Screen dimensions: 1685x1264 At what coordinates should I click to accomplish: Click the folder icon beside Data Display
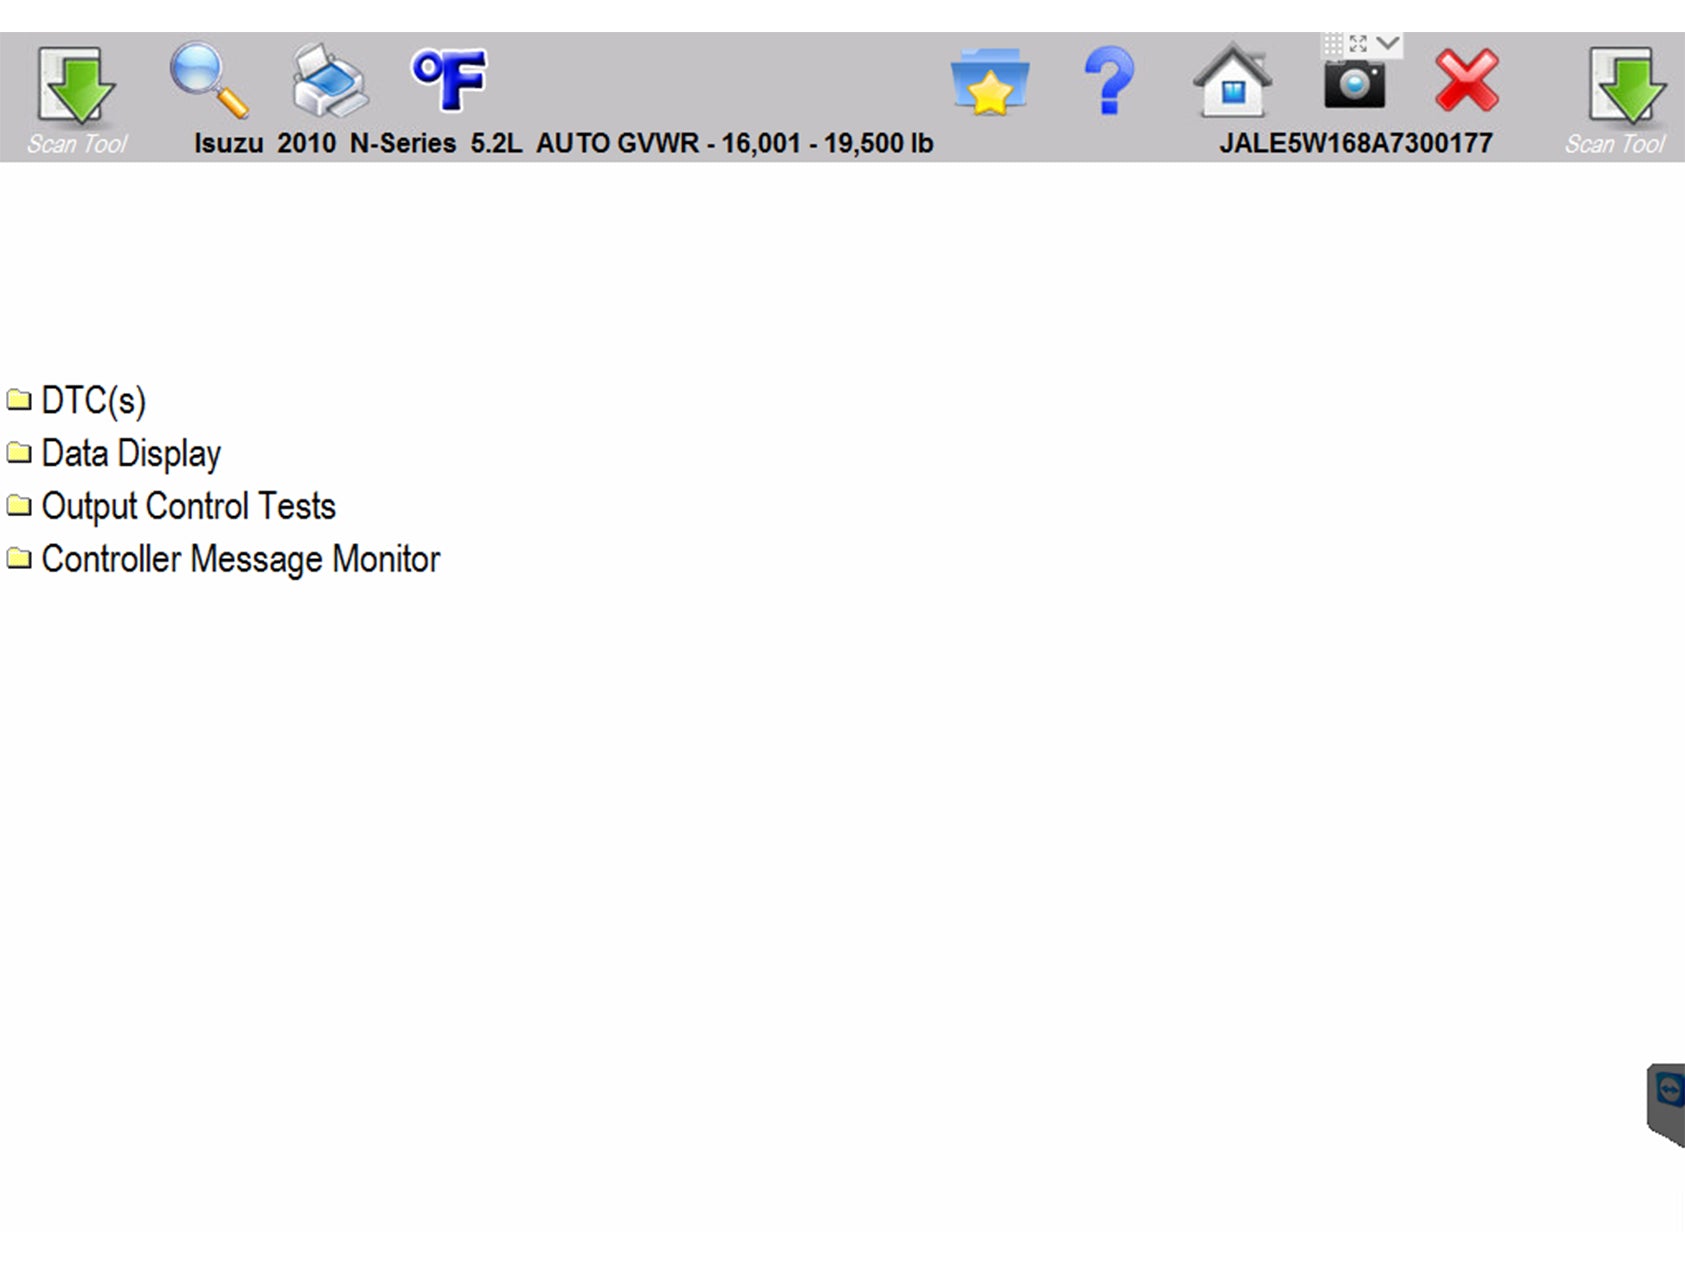coord(19,453)
